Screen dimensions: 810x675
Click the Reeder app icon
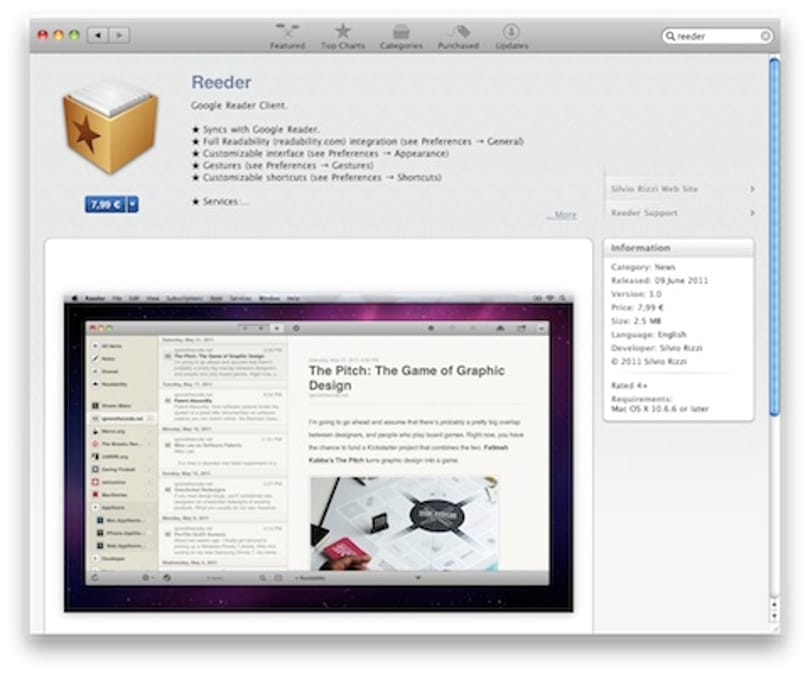pos(111,129)
